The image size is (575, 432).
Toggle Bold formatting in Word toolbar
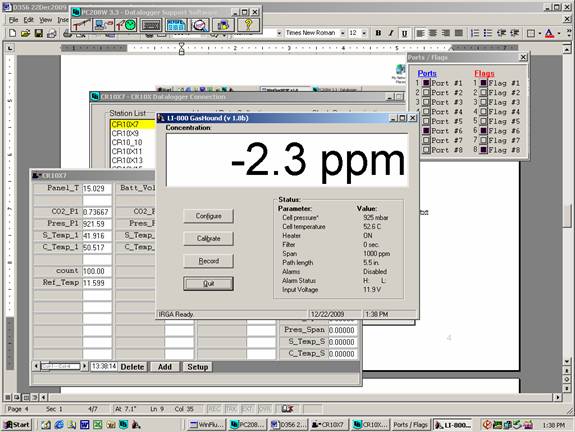pyautogui.click(x=378, y=33)
